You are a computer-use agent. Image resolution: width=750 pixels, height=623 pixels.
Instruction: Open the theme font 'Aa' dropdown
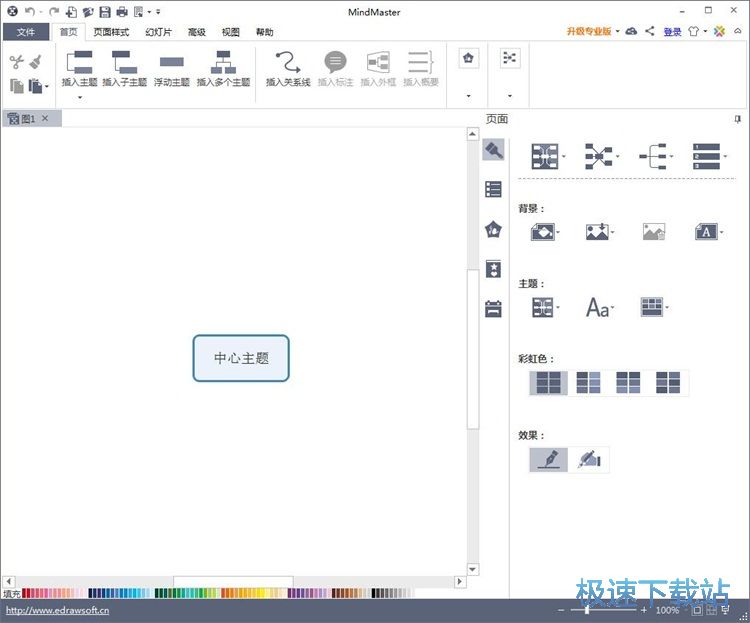pyautogui.click(x=598, y=308)
